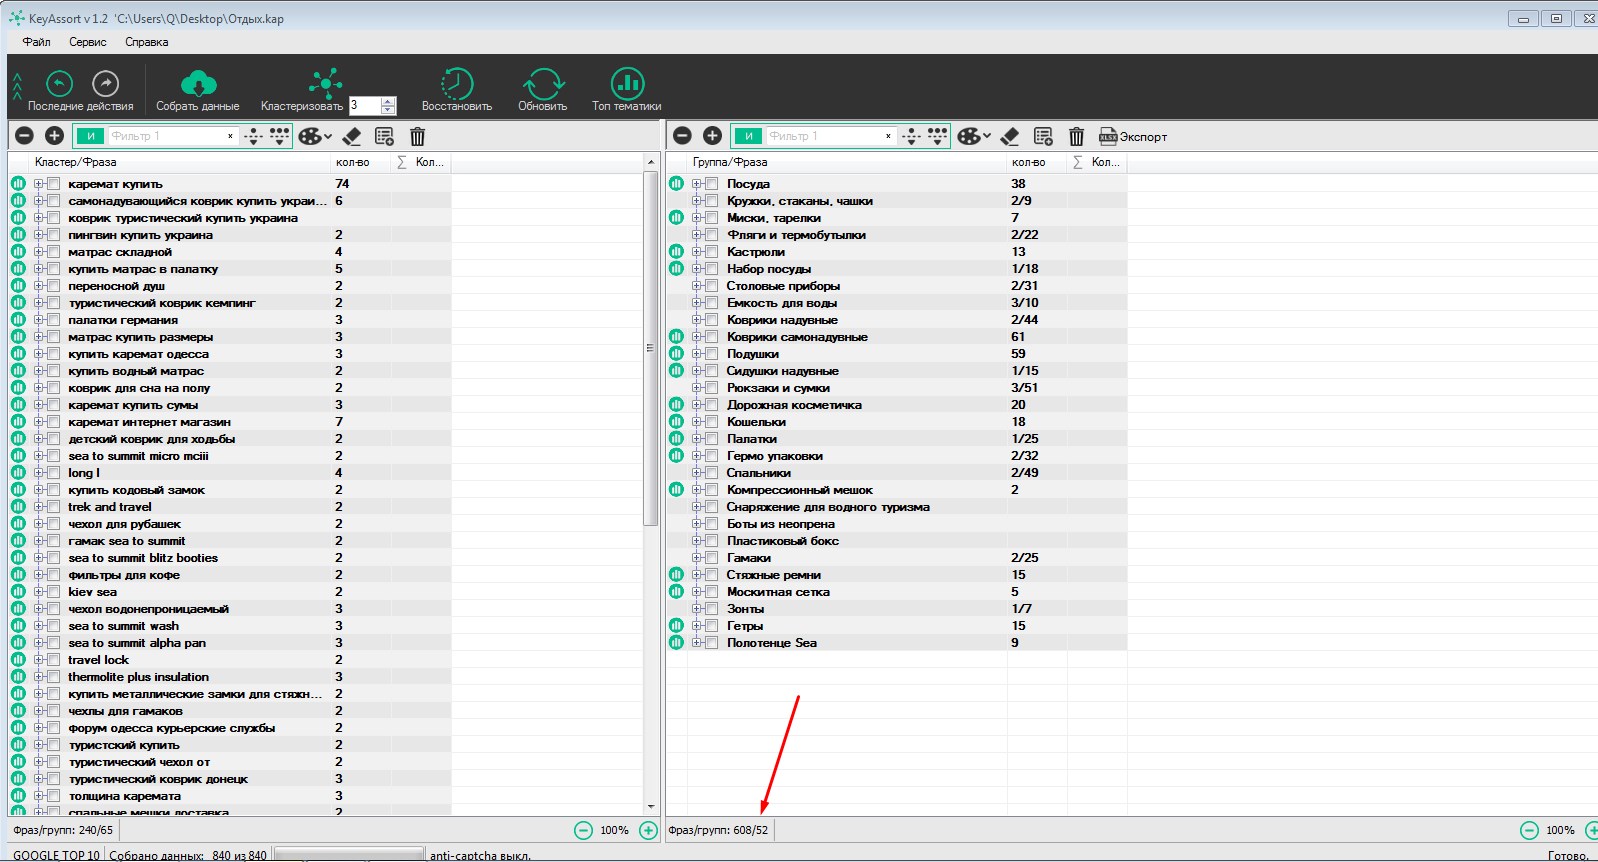Expand the 'переносной душ' cluster
This screenshot has height=862, width=1598.
click(x=39, y=286)
